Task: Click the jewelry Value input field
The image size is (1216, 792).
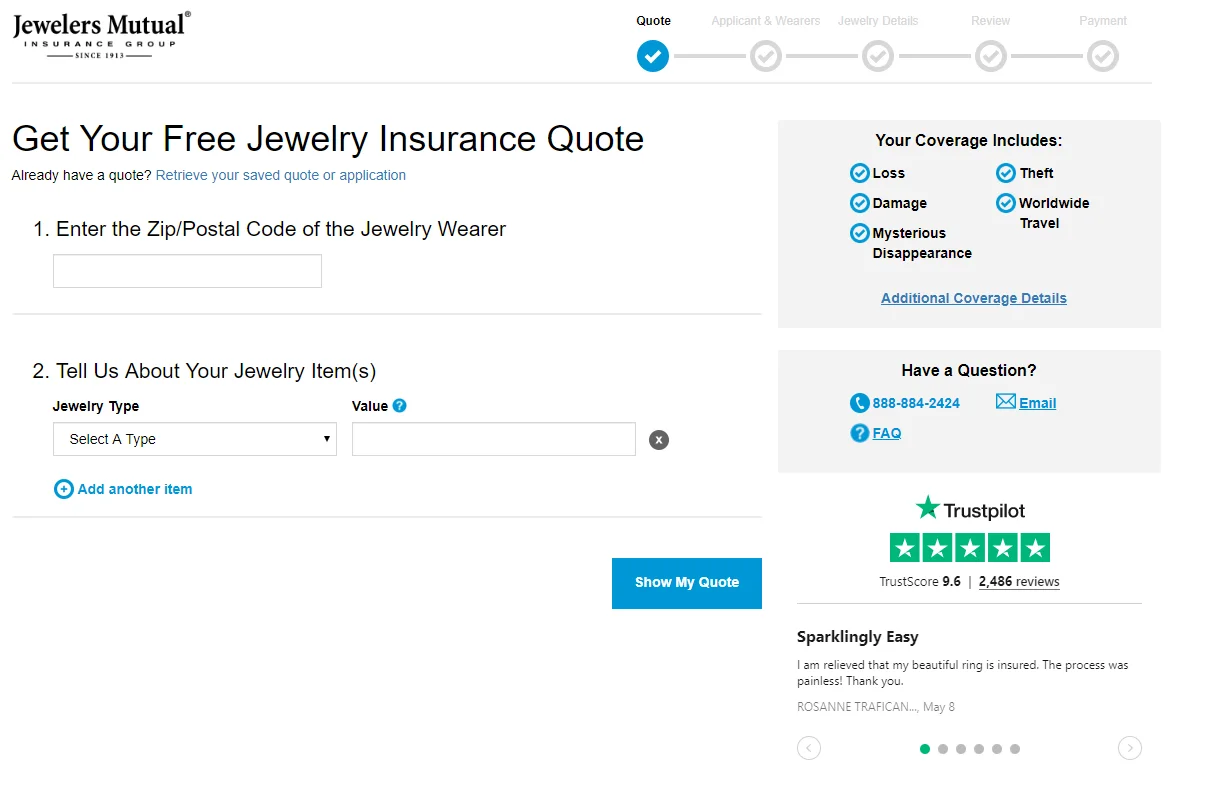Action: pyautogui.click(x=494, y=439)
